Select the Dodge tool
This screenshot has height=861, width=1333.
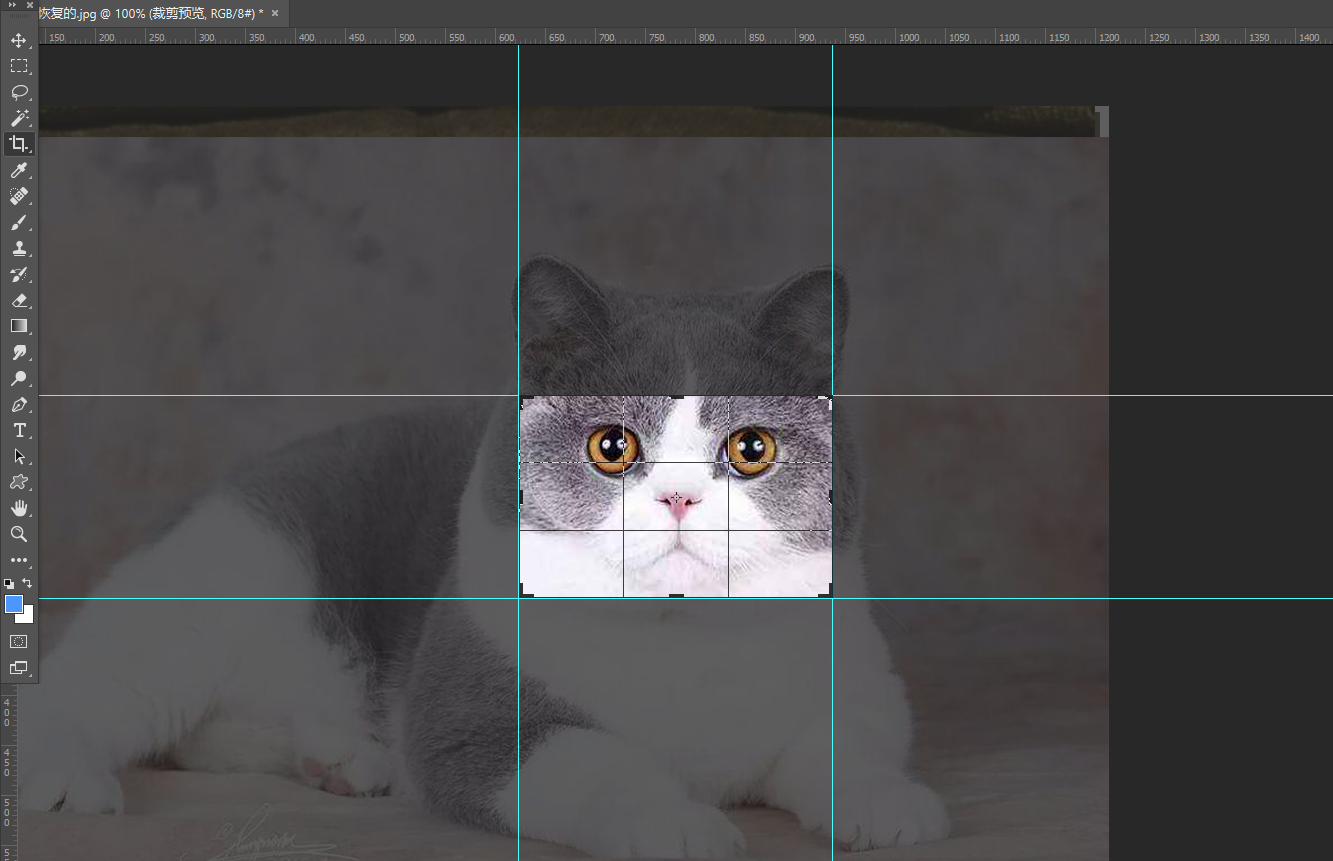coord(18,378)
